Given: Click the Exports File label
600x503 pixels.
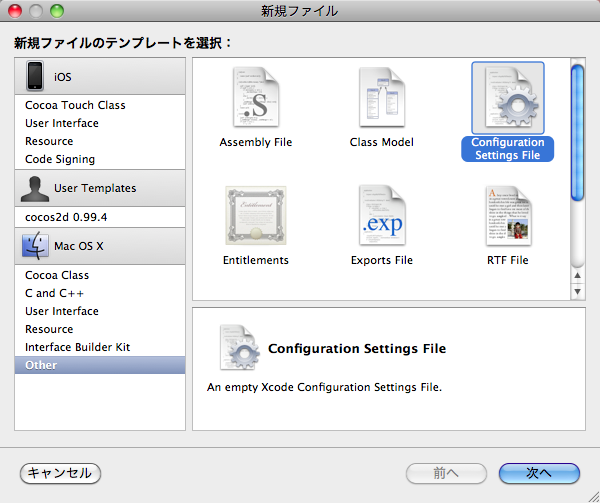Looking at the screenshot, I should [x=382, y=260].
